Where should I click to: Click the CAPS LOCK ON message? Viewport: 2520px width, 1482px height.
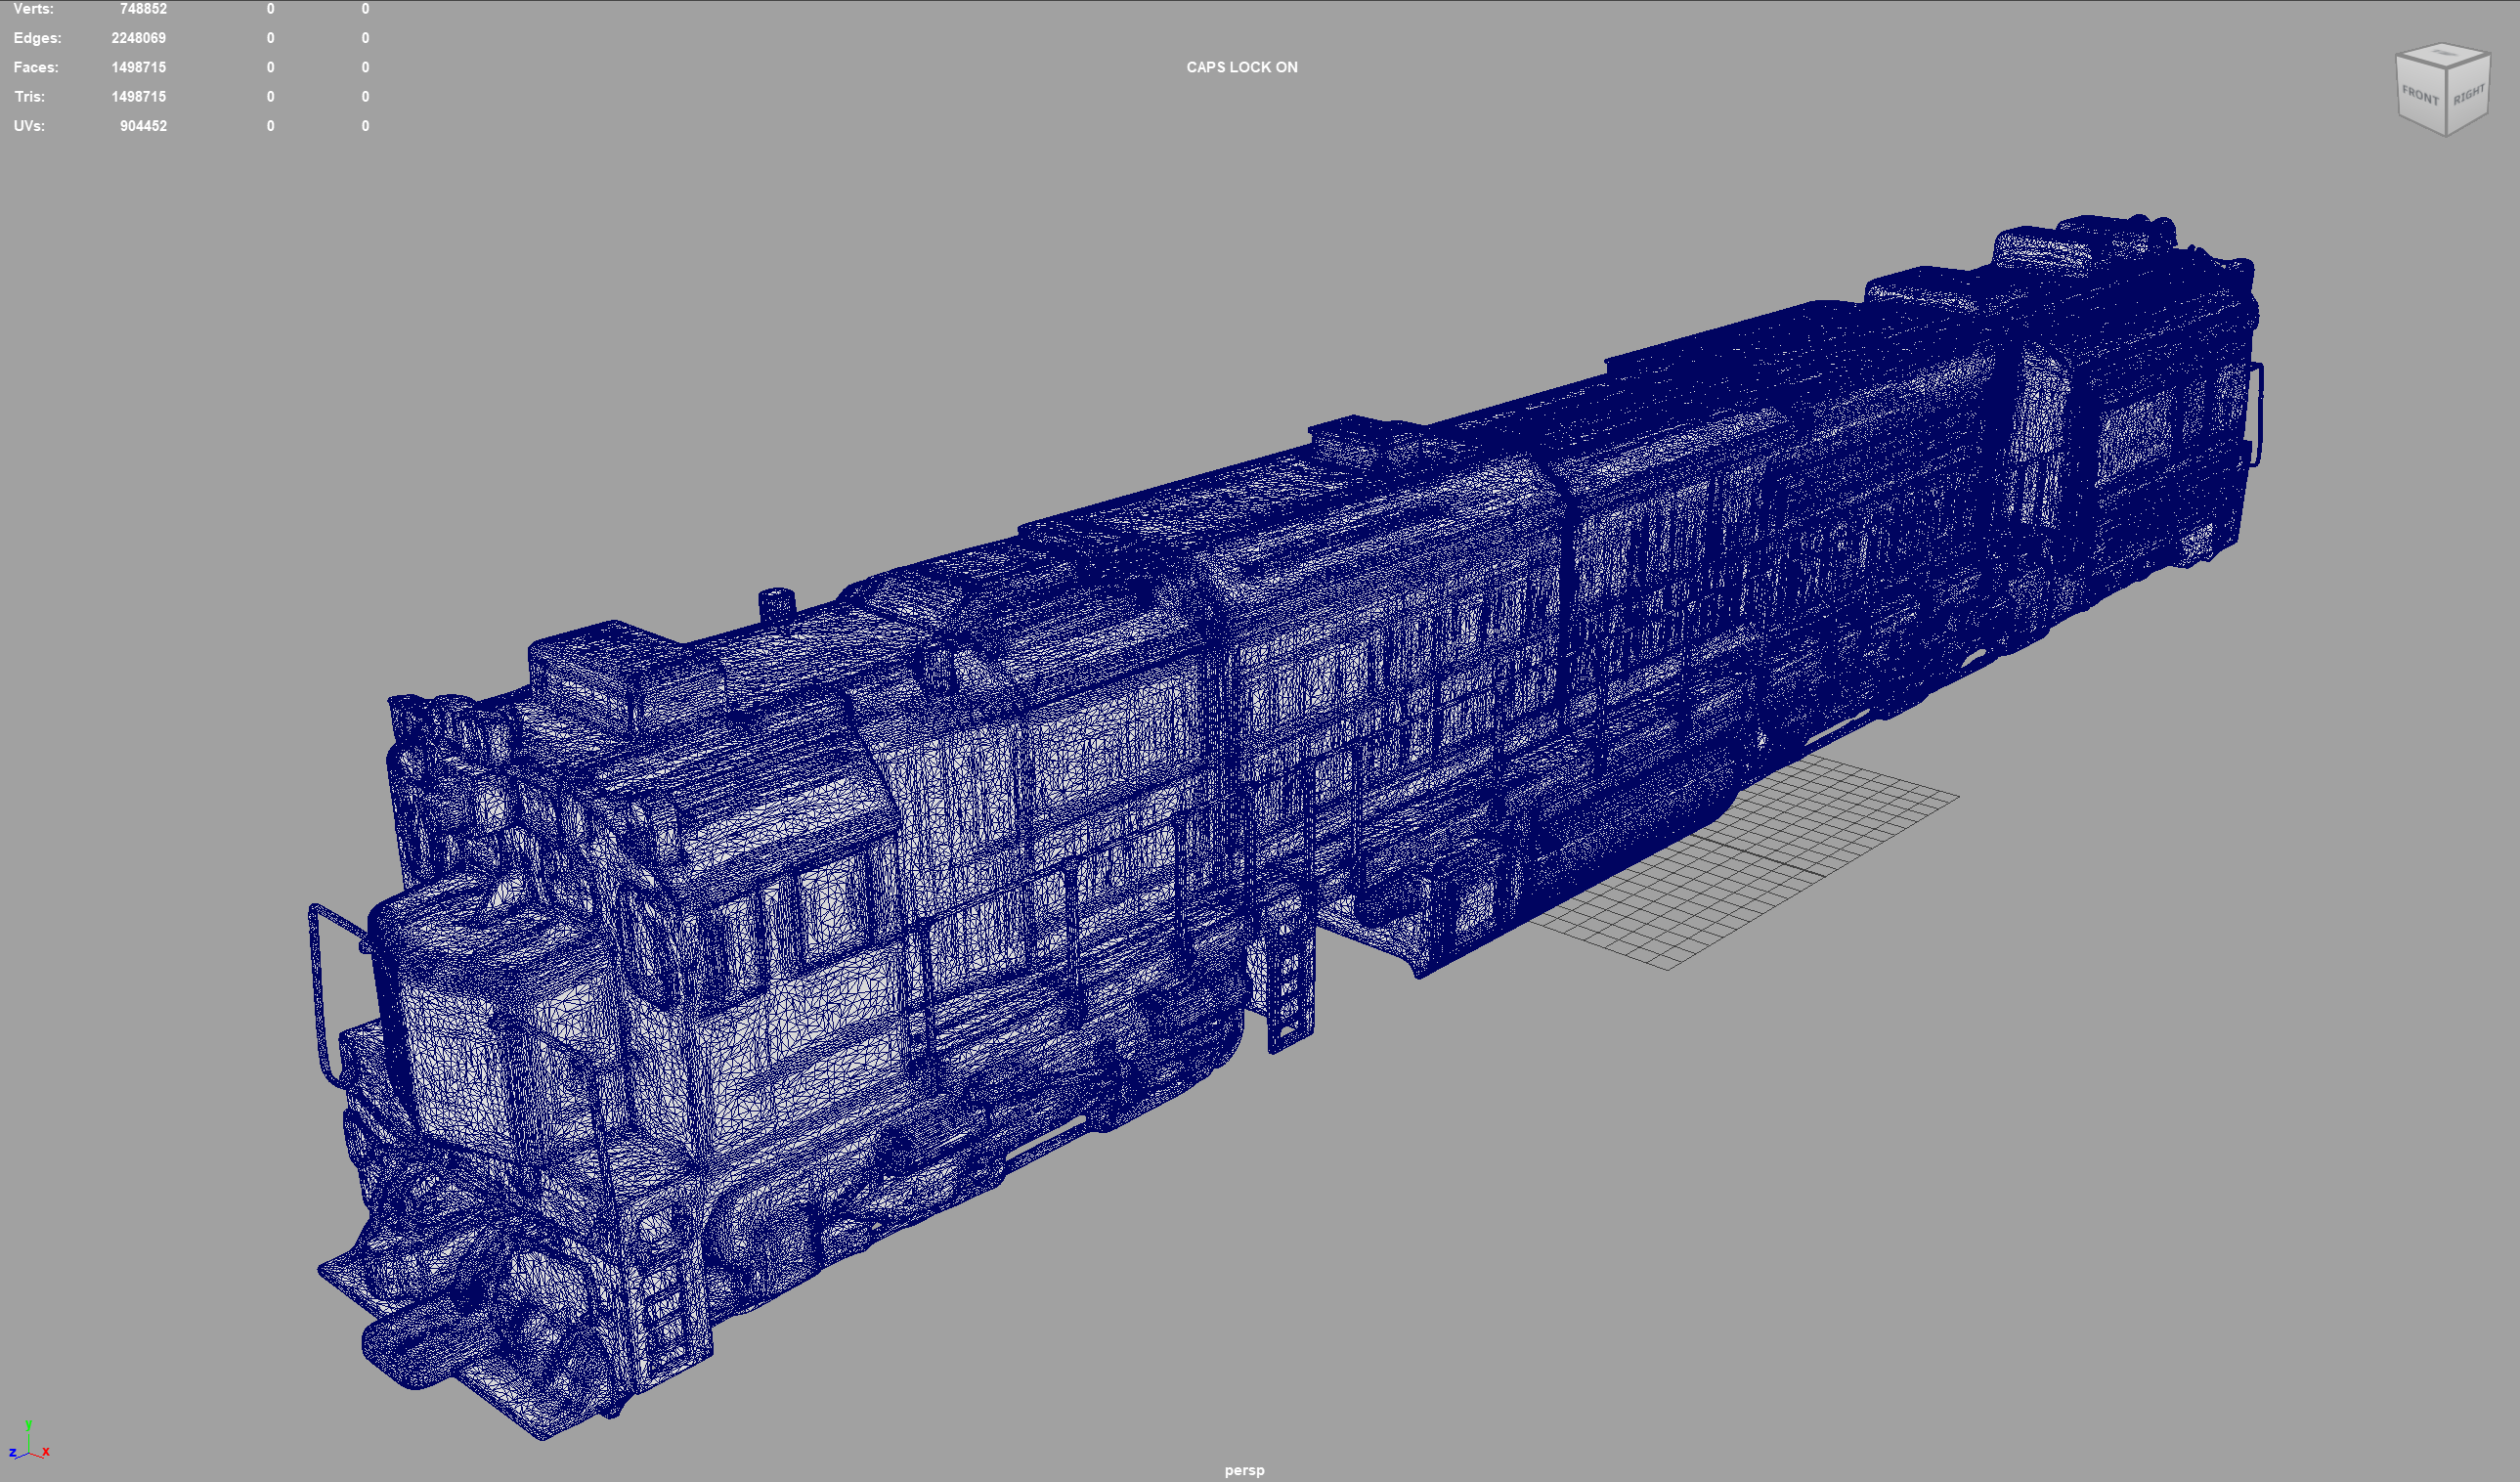click(1241, 67)
